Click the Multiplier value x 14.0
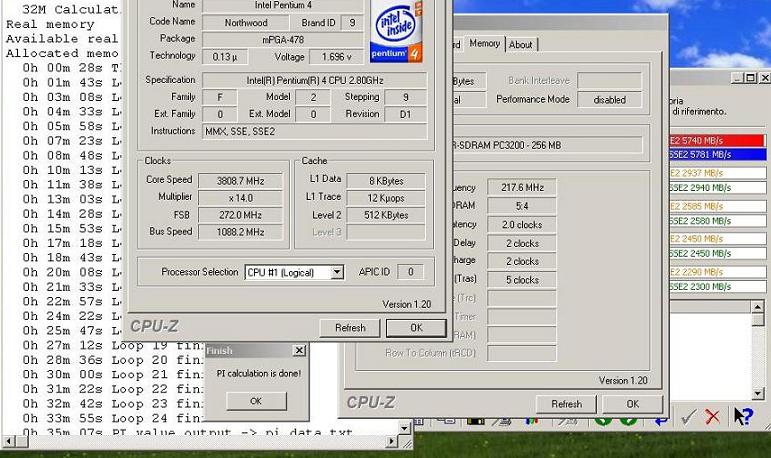Image resolution: width=771 pixels, height=458 pixels. point(240,198)
